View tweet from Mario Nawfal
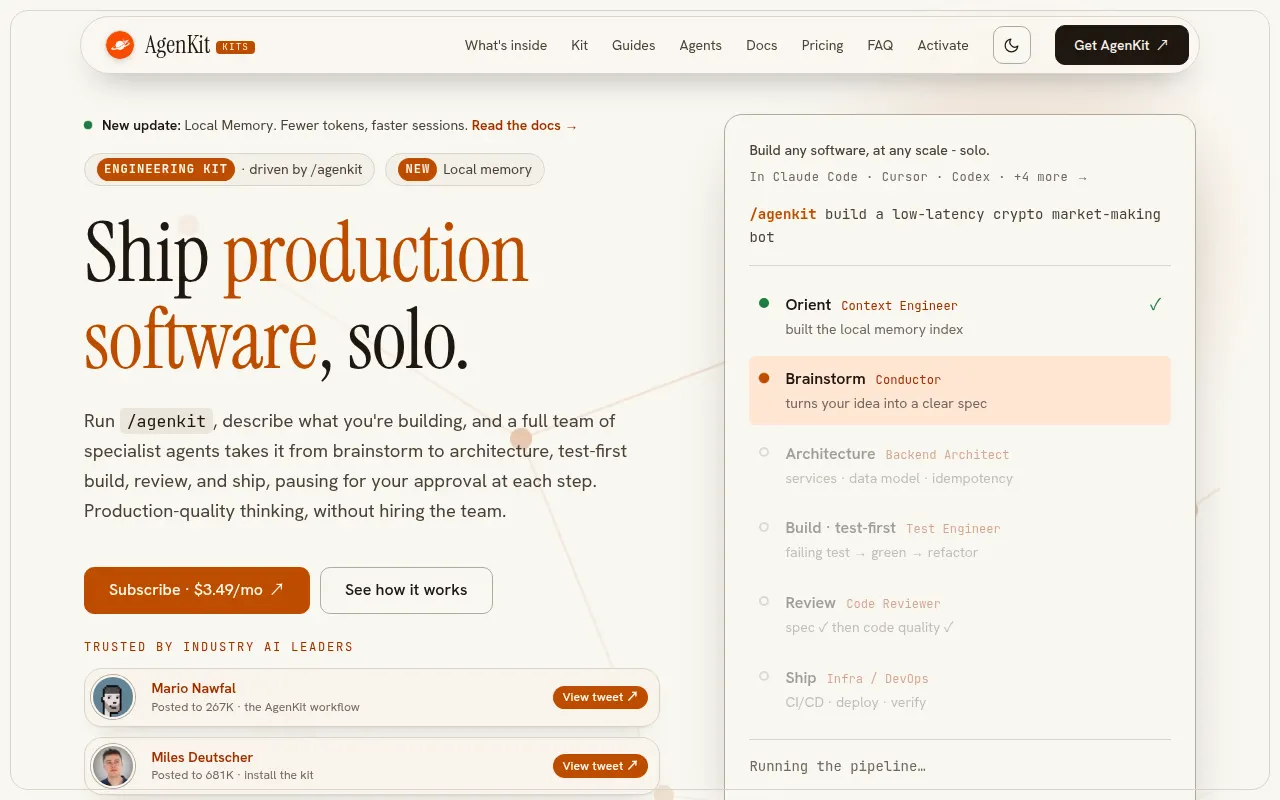Image resolution: width=1280 pixels, height=800 pixels. click(x=600, y=697)
